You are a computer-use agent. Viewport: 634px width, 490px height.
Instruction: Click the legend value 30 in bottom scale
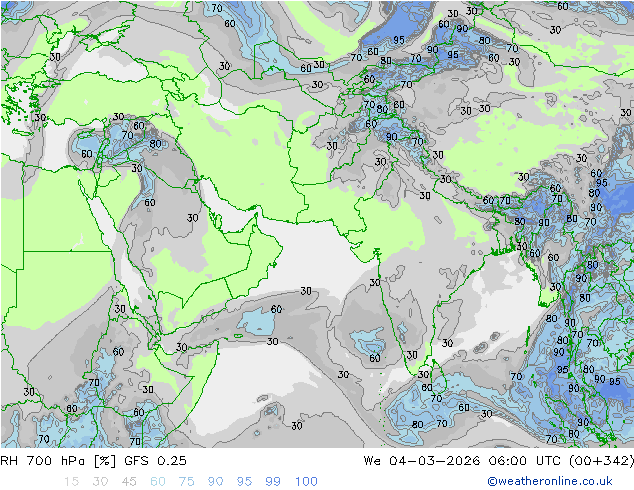click(100, 481)
